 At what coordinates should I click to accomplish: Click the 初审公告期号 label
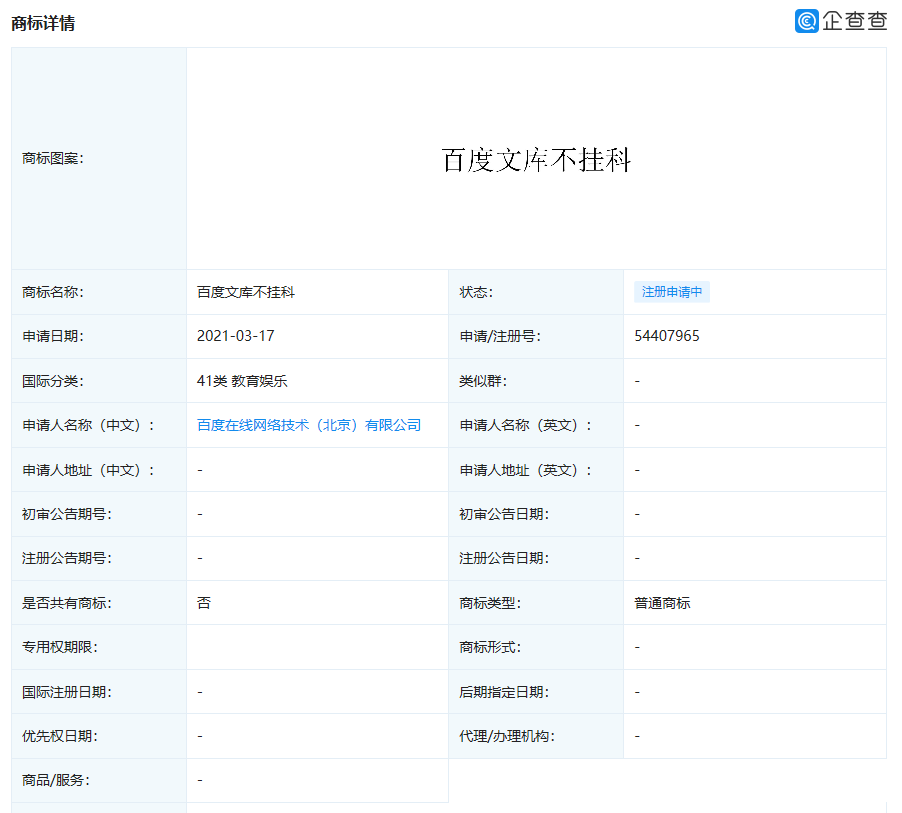67,514
